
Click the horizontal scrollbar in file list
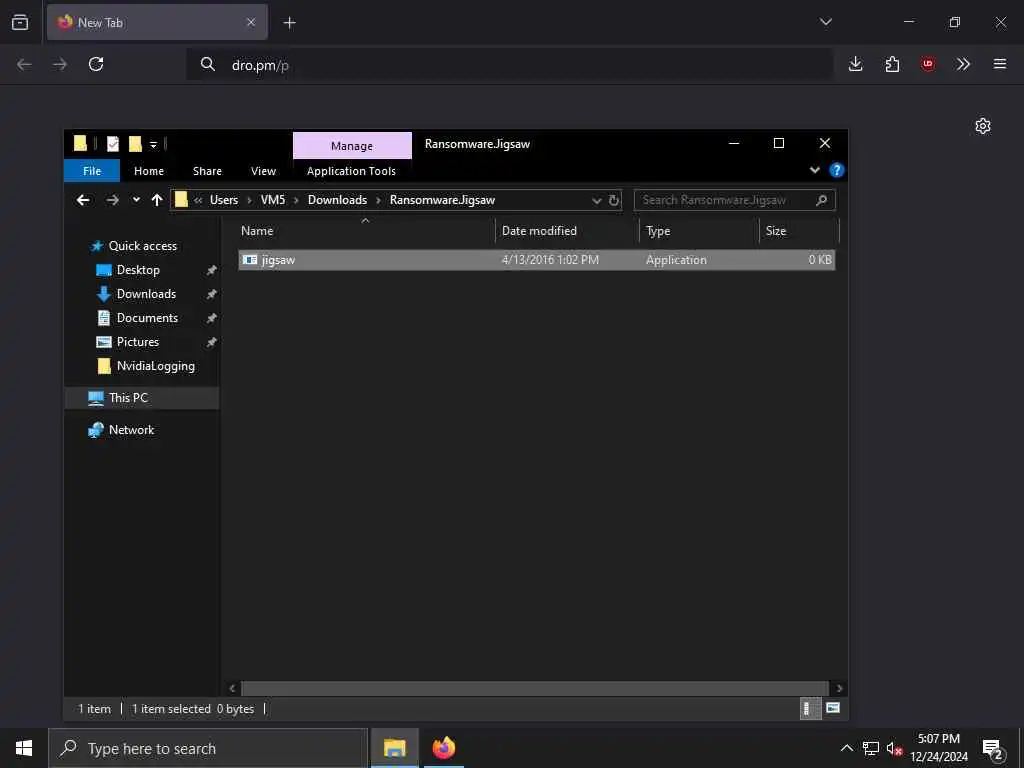[536, 688]
